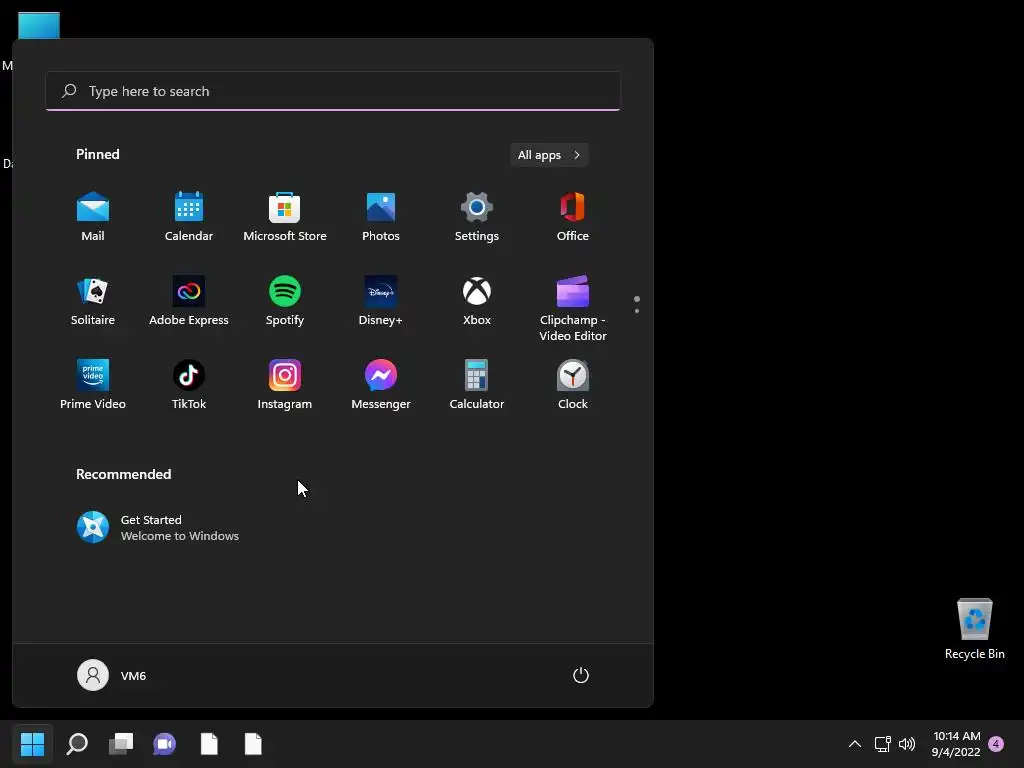Open taskbar Search magnifier

(77, 744)
